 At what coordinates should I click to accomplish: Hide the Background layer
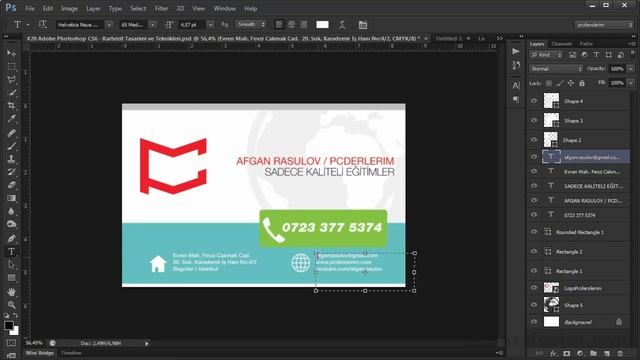click(534, 322)
